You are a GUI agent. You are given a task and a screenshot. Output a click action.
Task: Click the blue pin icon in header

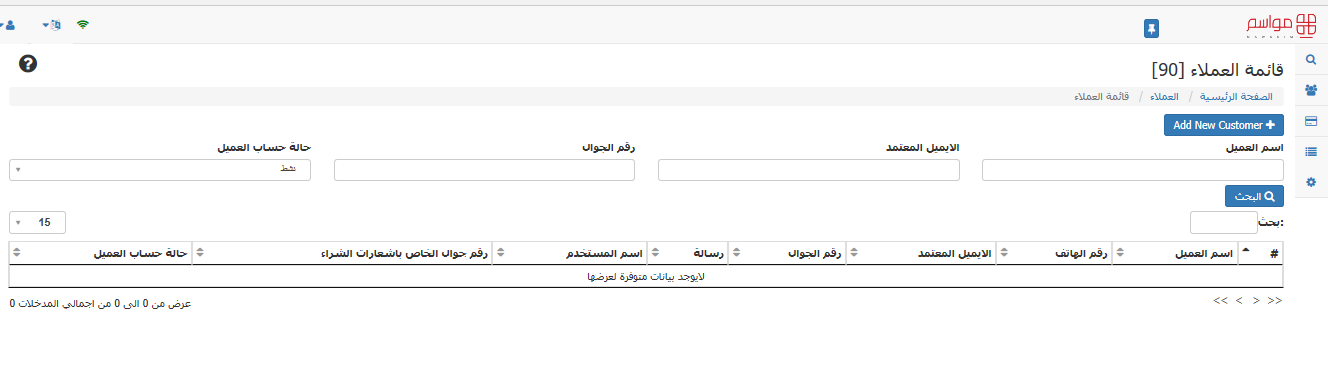pyautogui.click(x=1151, y=28)
